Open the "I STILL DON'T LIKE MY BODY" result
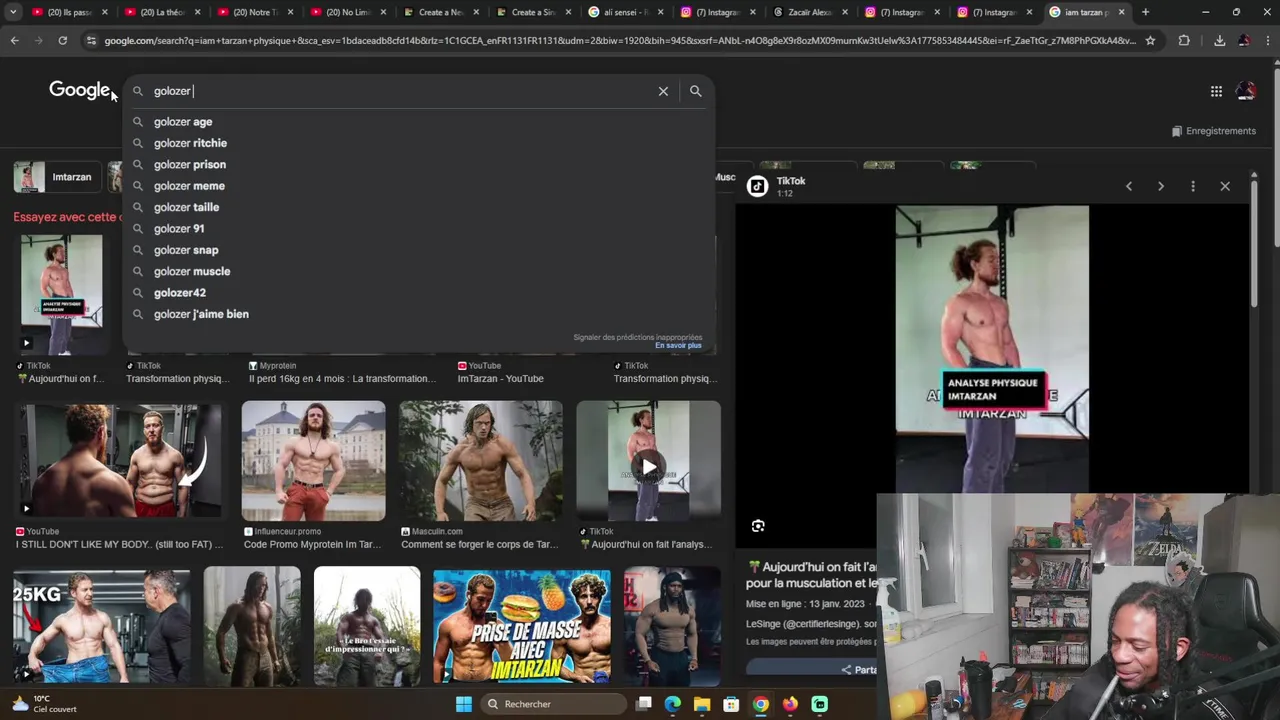The width and height of the screenshot is (1280, 720). pos(120,544)
